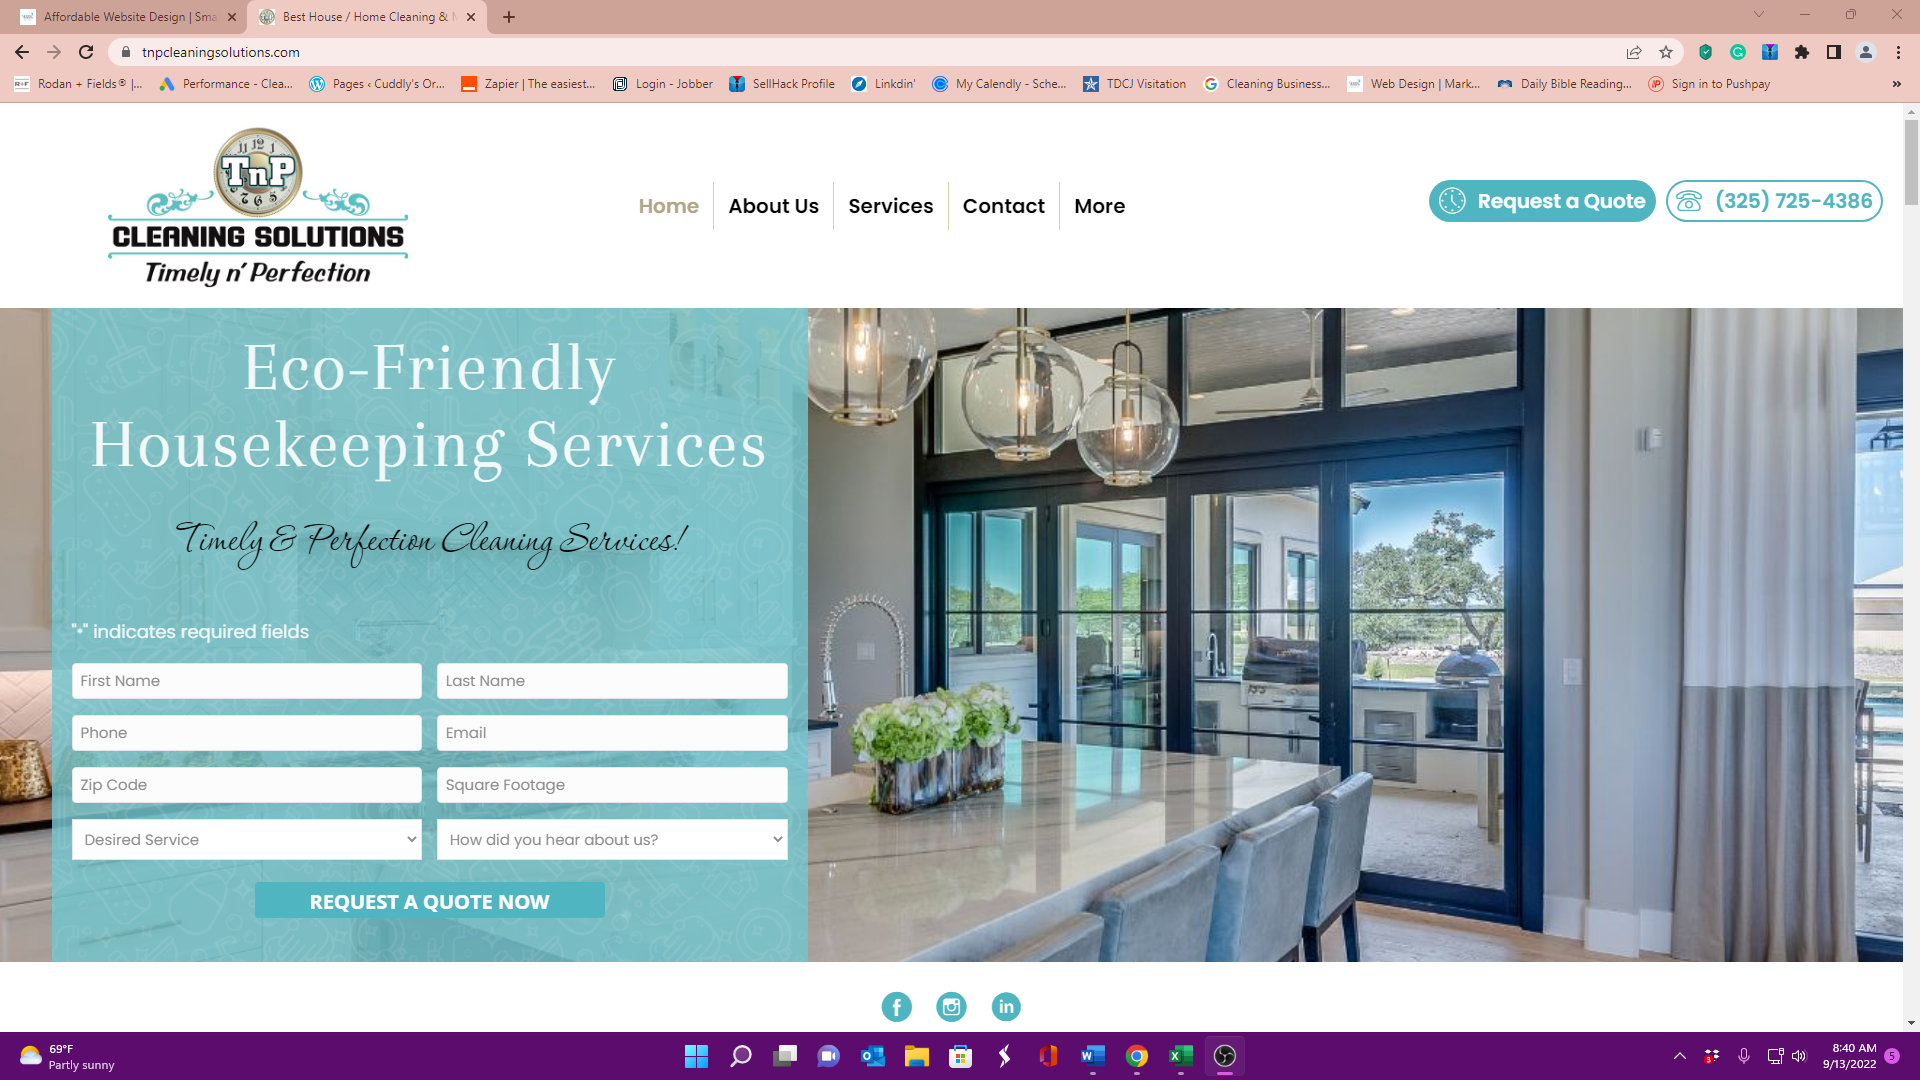The width and height of the screenshot is (1920, 1080).
Task: Click the First Name input field
Action: click(x=247, y=680)
